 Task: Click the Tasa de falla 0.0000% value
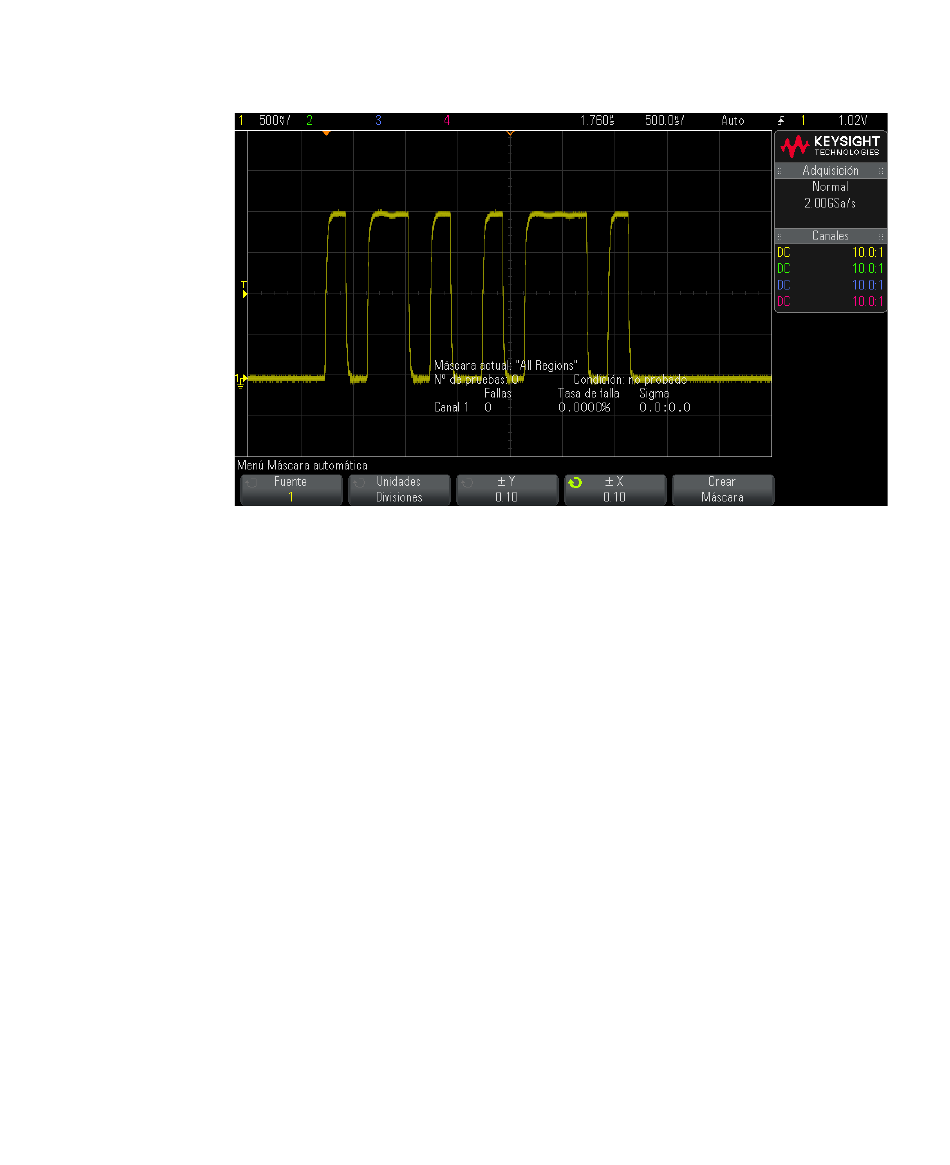(x=585, y=407)
